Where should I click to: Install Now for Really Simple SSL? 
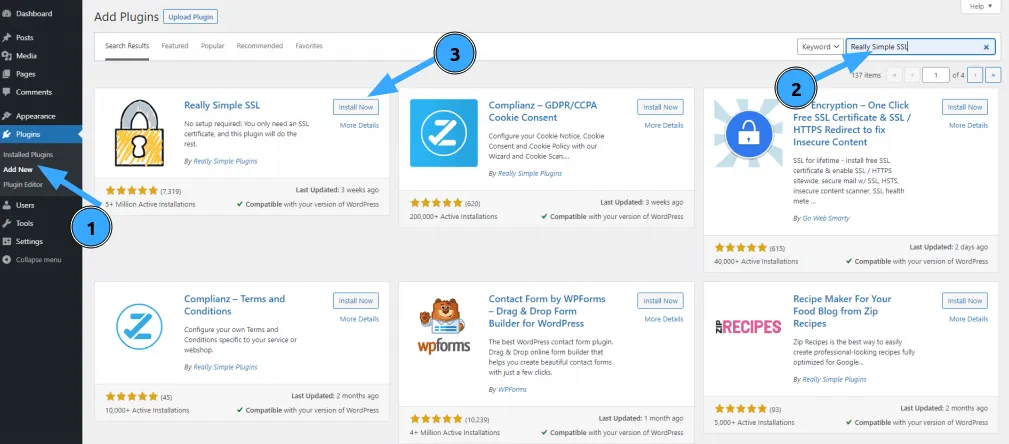point(356,107)
